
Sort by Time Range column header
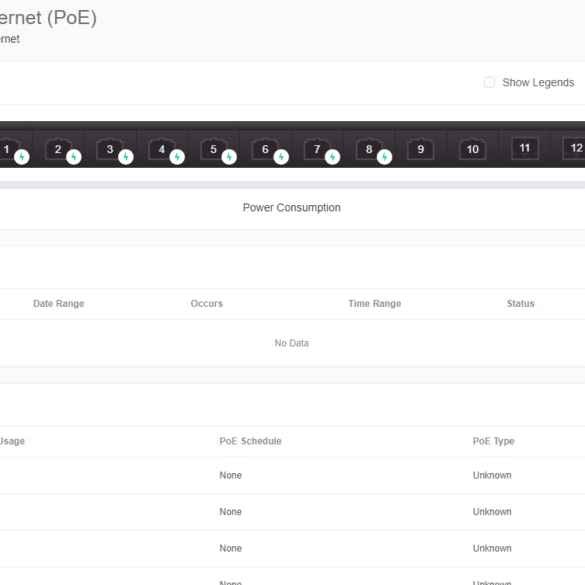375,303
